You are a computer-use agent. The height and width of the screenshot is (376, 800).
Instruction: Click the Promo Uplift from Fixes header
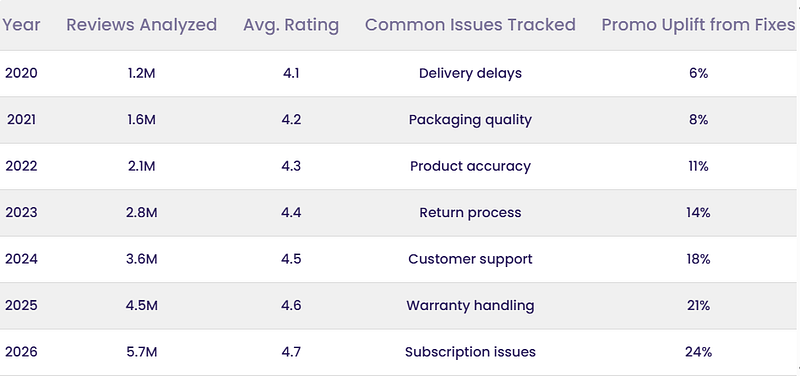click(x=698, y=24)
